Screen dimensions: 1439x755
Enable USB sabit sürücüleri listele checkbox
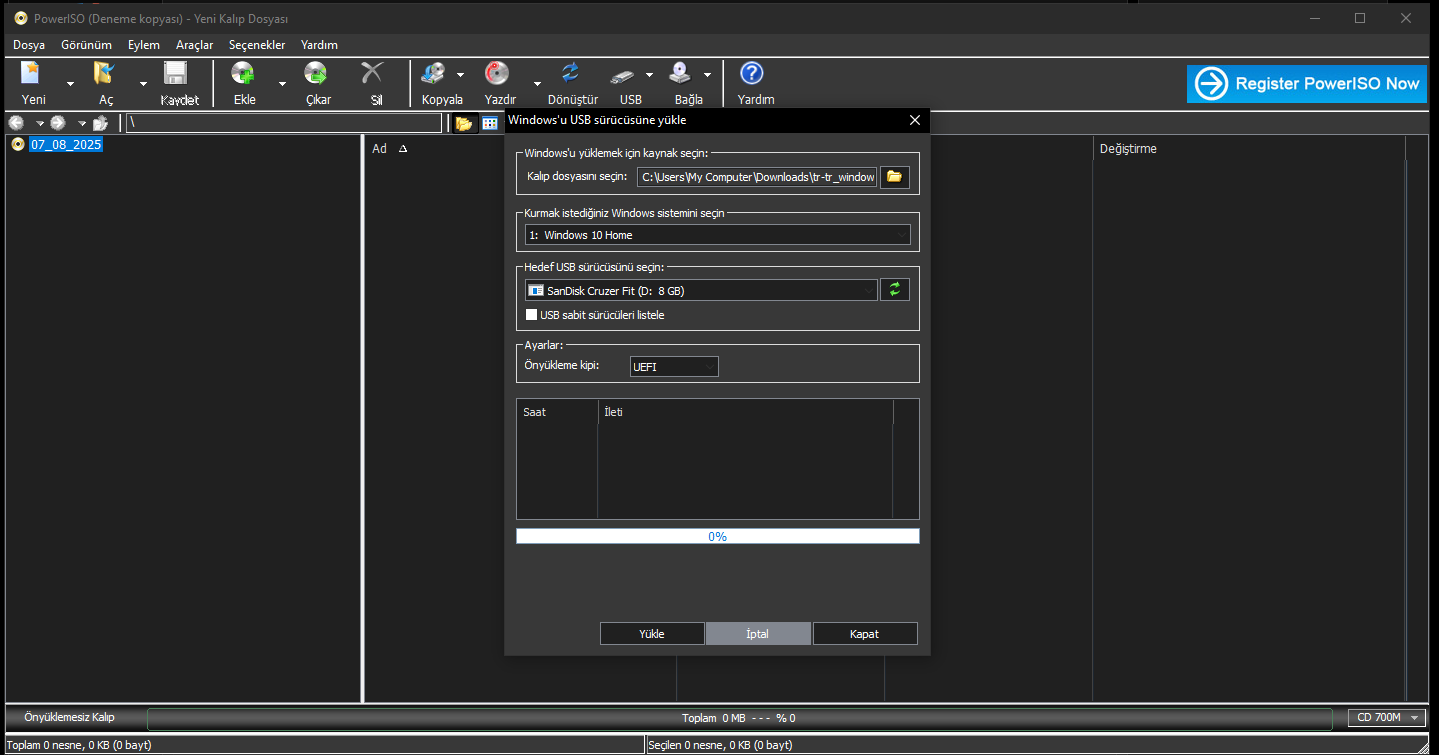click(x=532, y=315)
